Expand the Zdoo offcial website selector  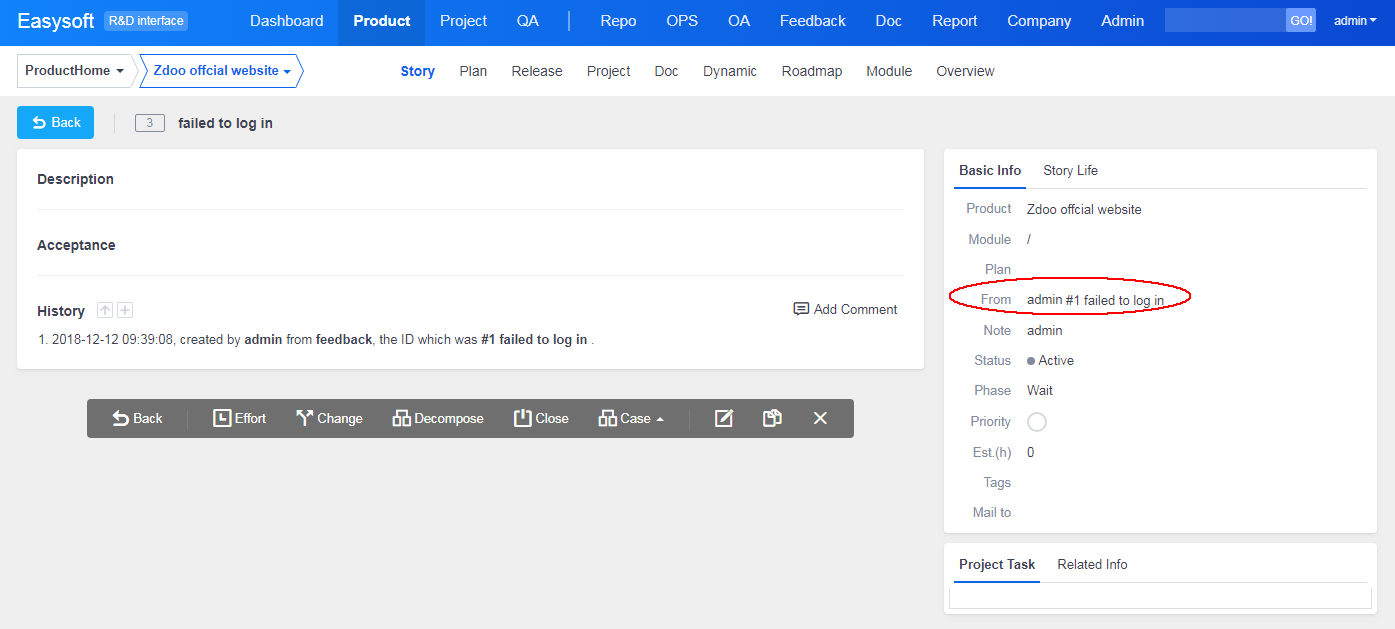tap(222, 71)
